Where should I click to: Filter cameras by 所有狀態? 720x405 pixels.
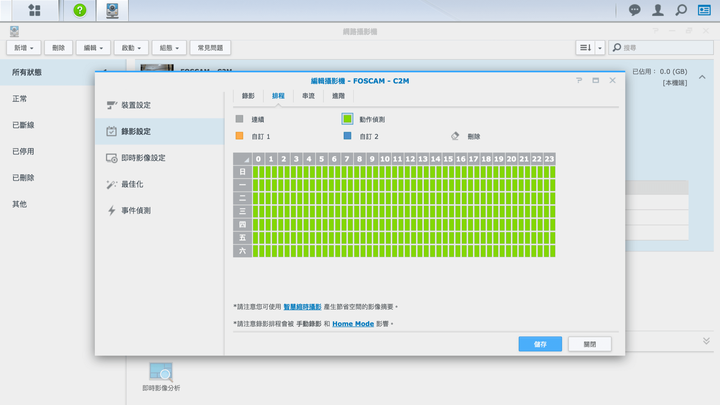[x=63, y=72]
